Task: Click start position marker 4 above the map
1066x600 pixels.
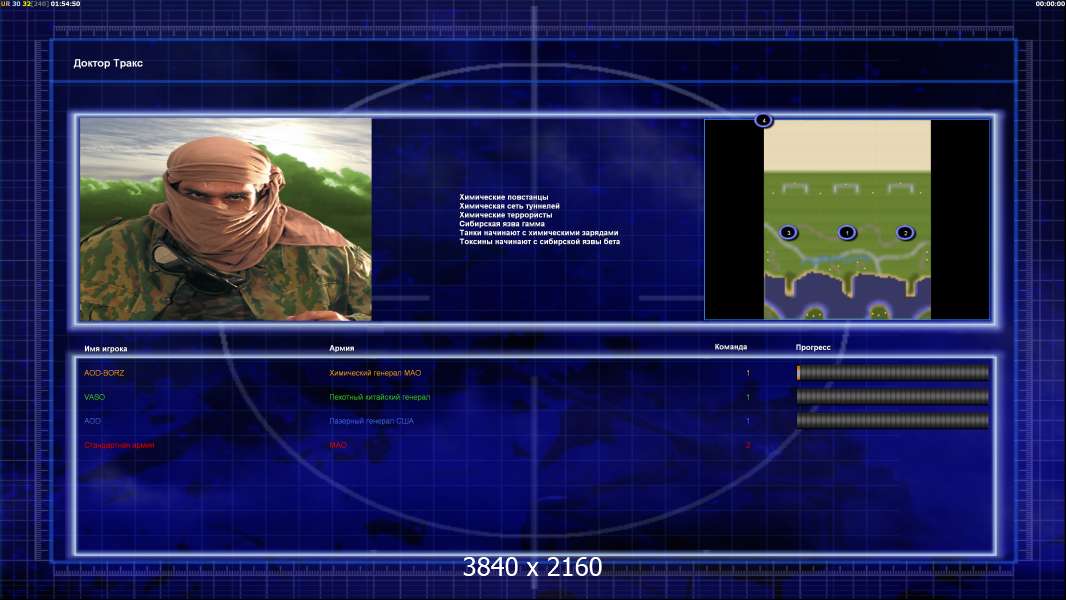Action: click(x=763, y=120)
